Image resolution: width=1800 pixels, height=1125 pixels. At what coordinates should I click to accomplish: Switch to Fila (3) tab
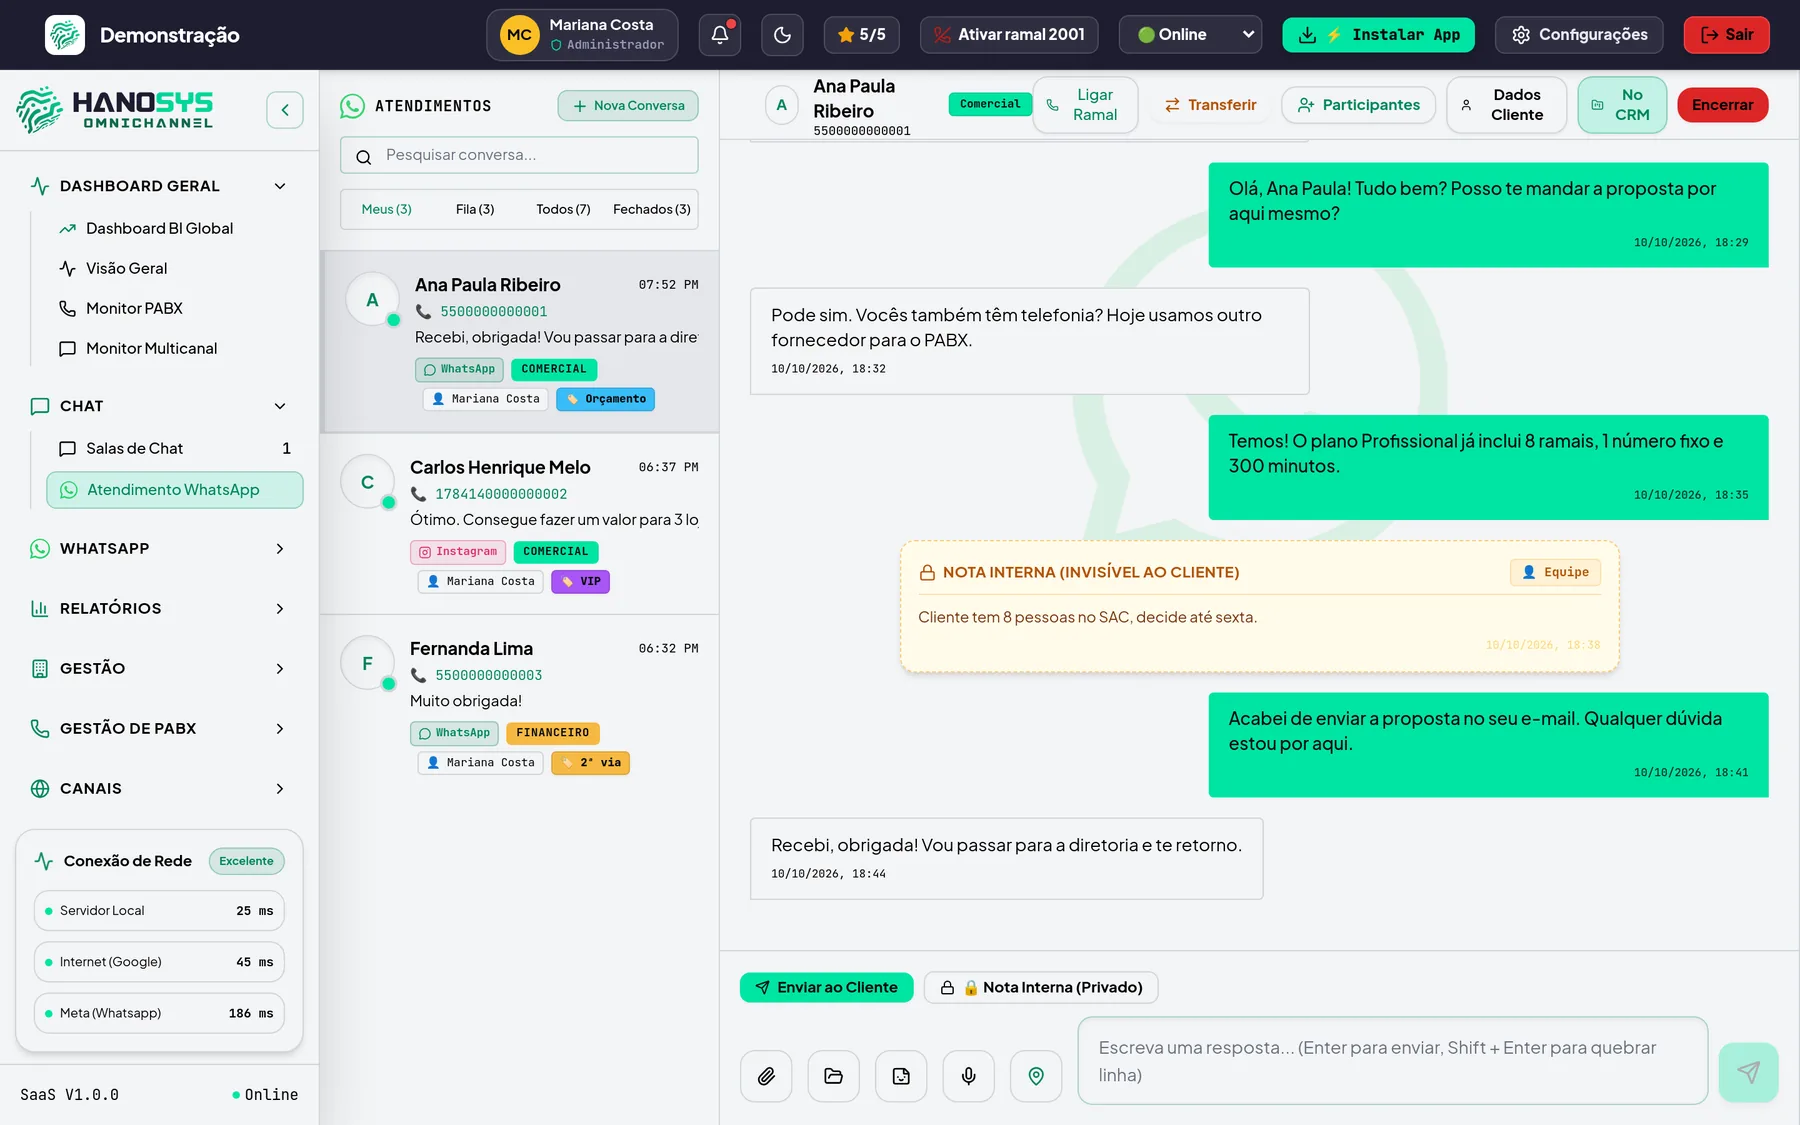click(475, 209)
